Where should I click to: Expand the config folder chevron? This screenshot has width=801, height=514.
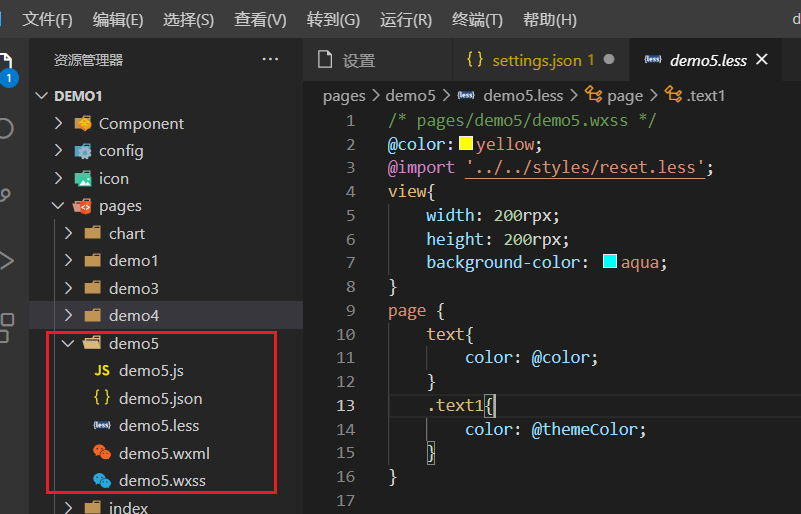click(58, 151)
